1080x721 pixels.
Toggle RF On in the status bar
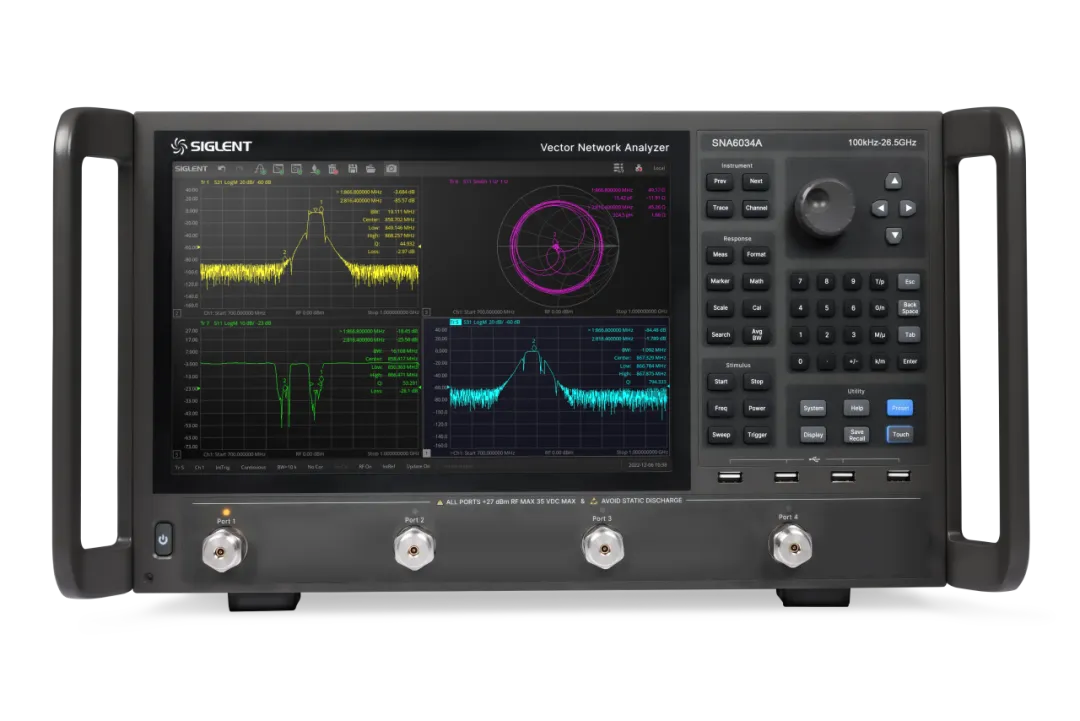click(x=365, y=467)
